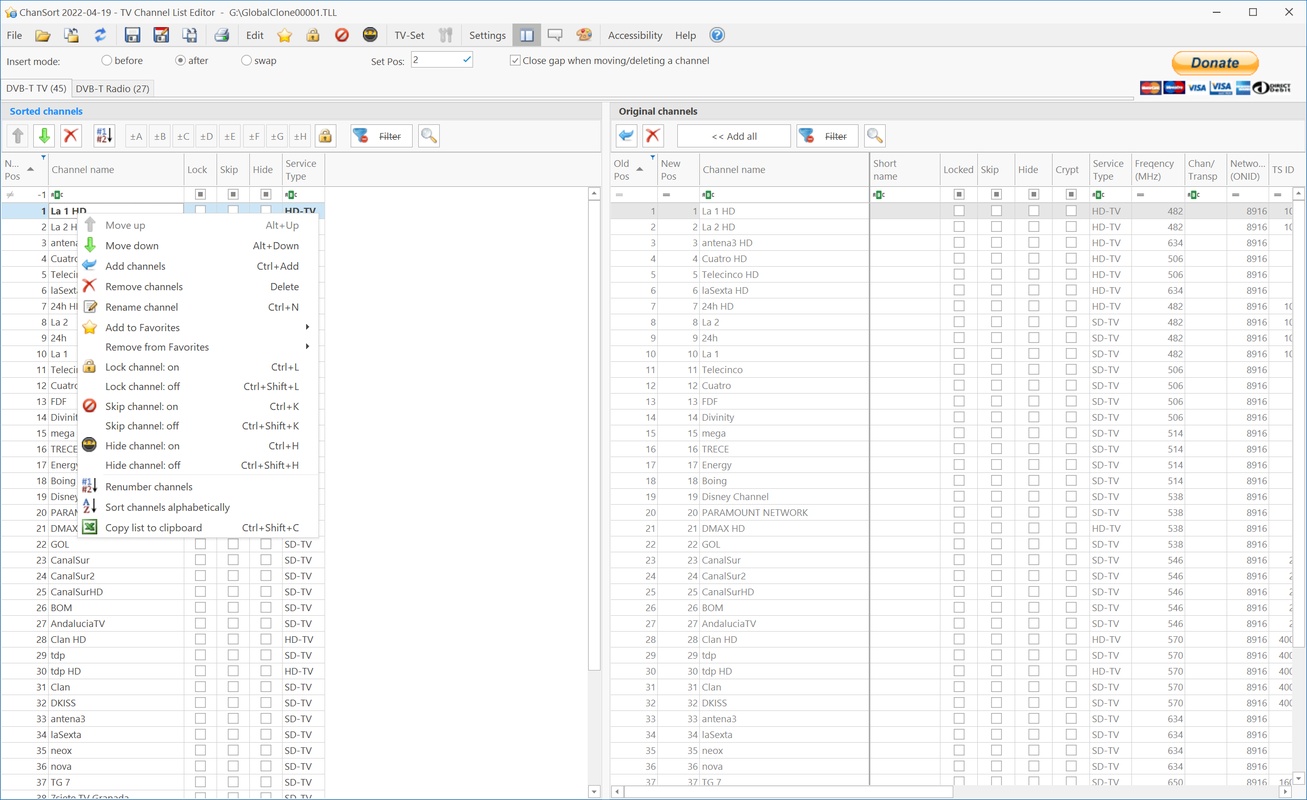Click the blue help question mark icon
This screenshot has height=800, width=1307.
(717, 35)
